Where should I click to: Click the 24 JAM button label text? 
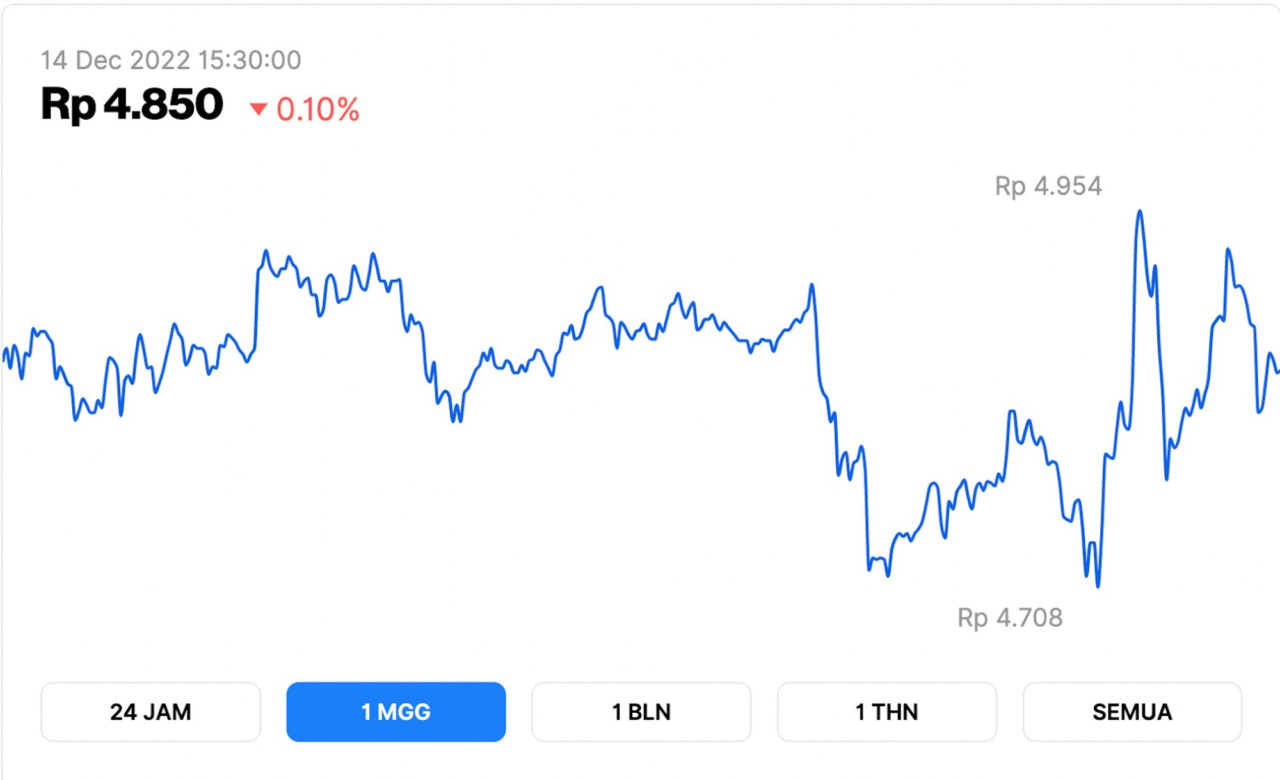(x=150, y=712)
